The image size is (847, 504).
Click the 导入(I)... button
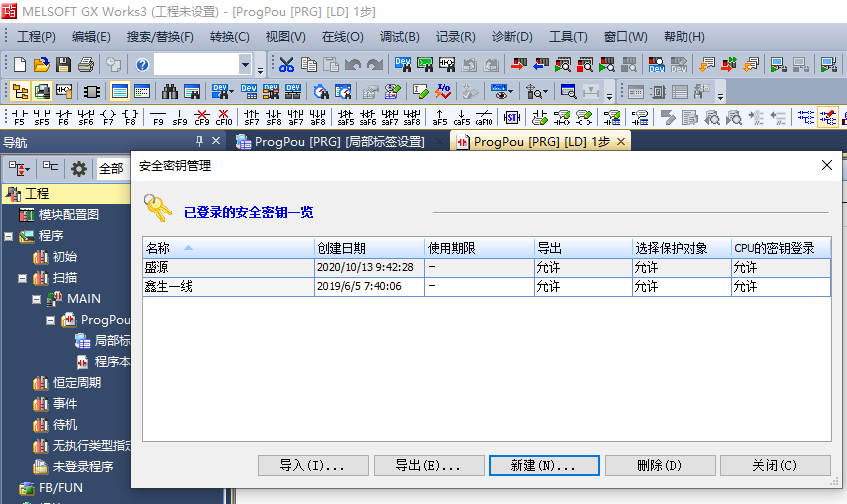[314, 466]
